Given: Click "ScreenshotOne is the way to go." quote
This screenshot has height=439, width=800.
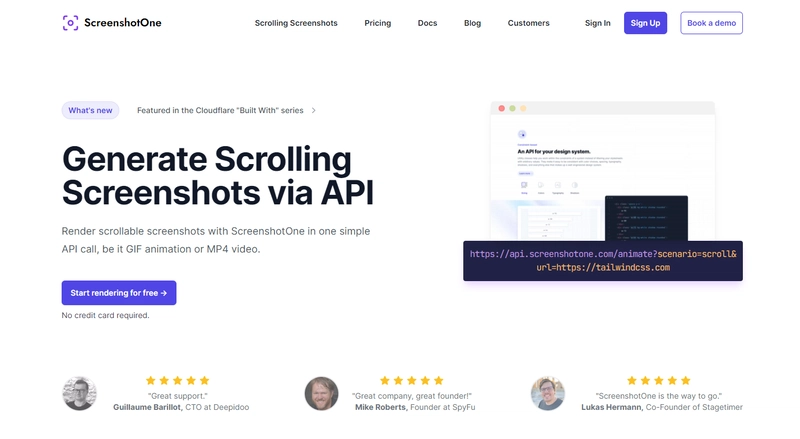Looking at the screenshot, I should tap(659, 396).
